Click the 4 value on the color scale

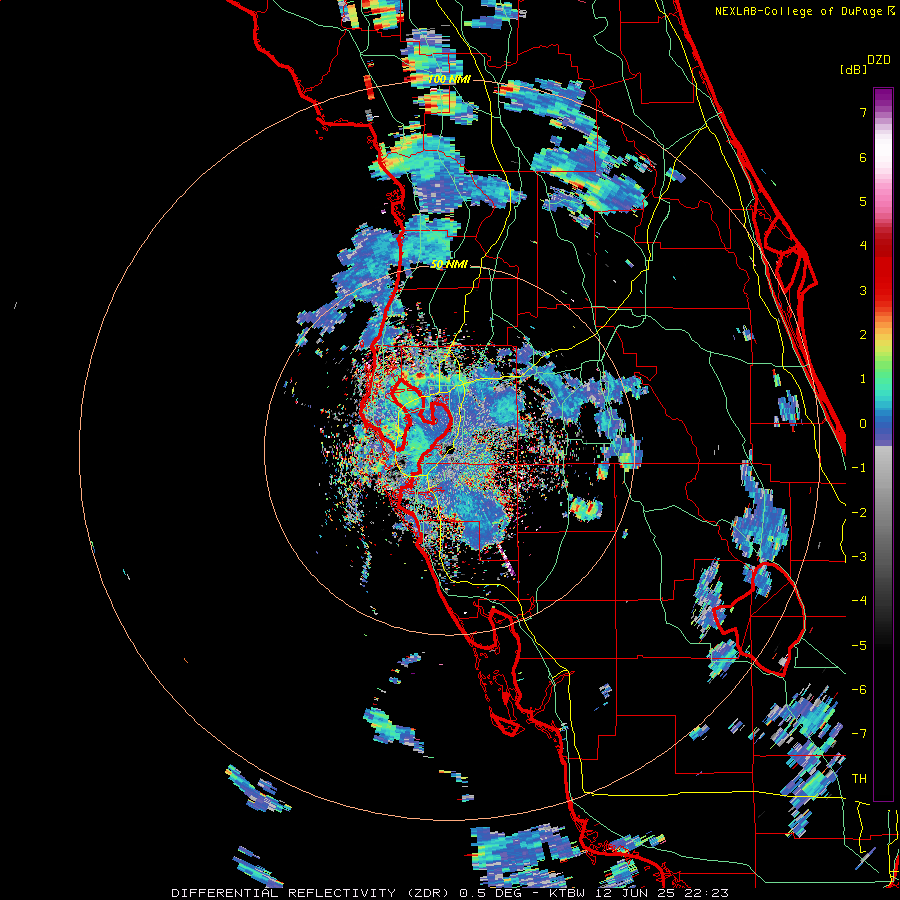[863, 246]
